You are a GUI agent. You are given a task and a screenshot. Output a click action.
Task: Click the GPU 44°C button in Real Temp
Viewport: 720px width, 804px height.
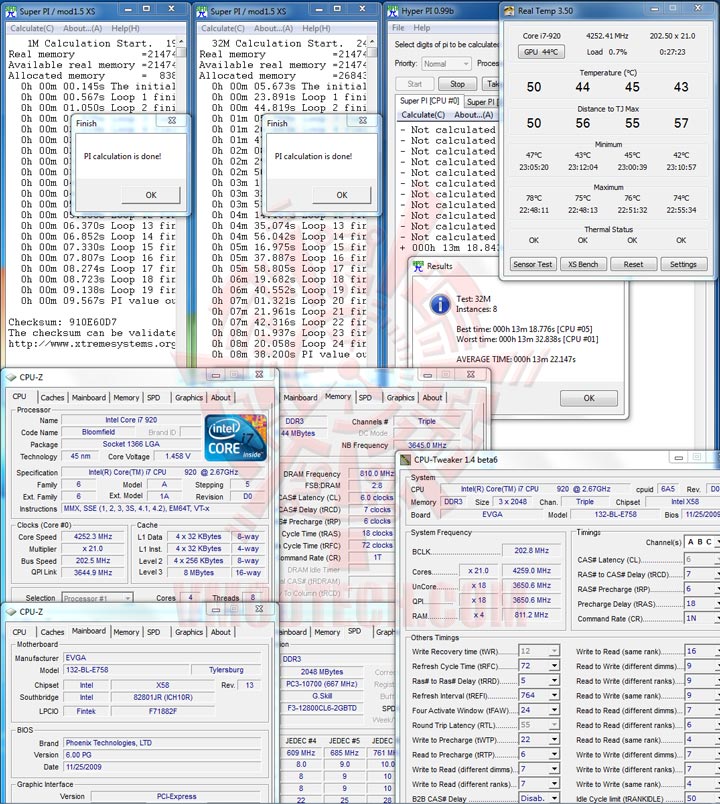[541, 52]
